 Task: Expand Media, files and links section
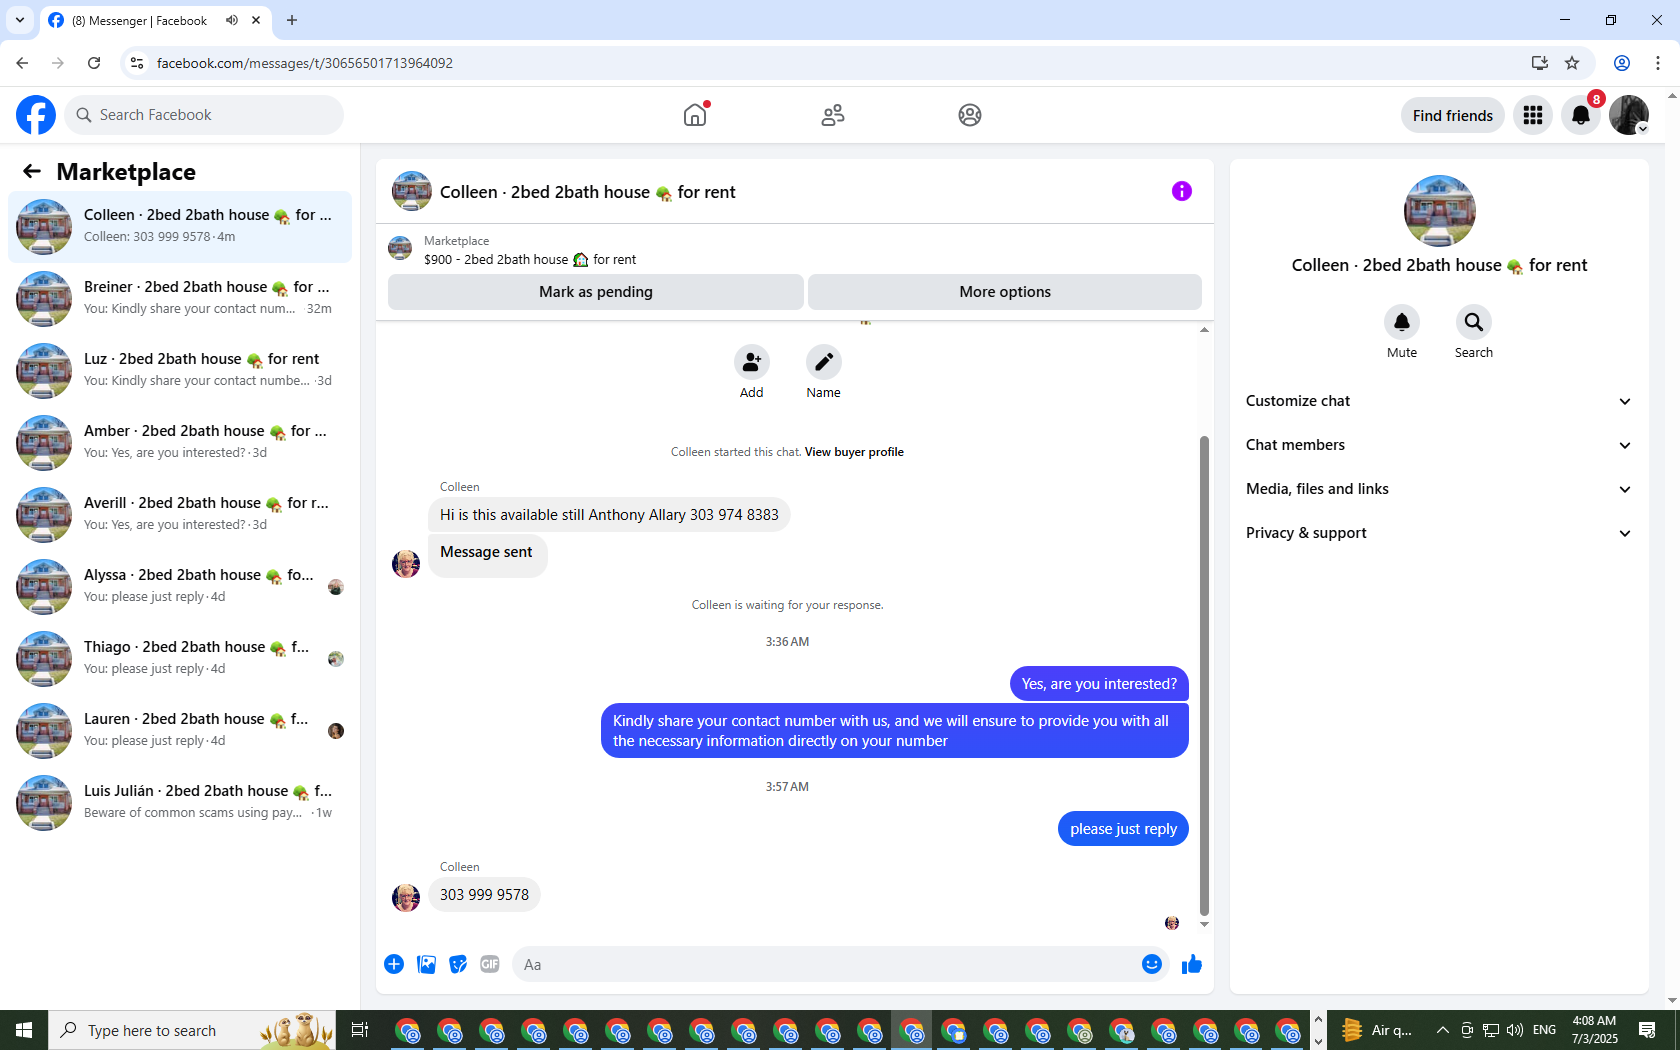pos(1439,489)
